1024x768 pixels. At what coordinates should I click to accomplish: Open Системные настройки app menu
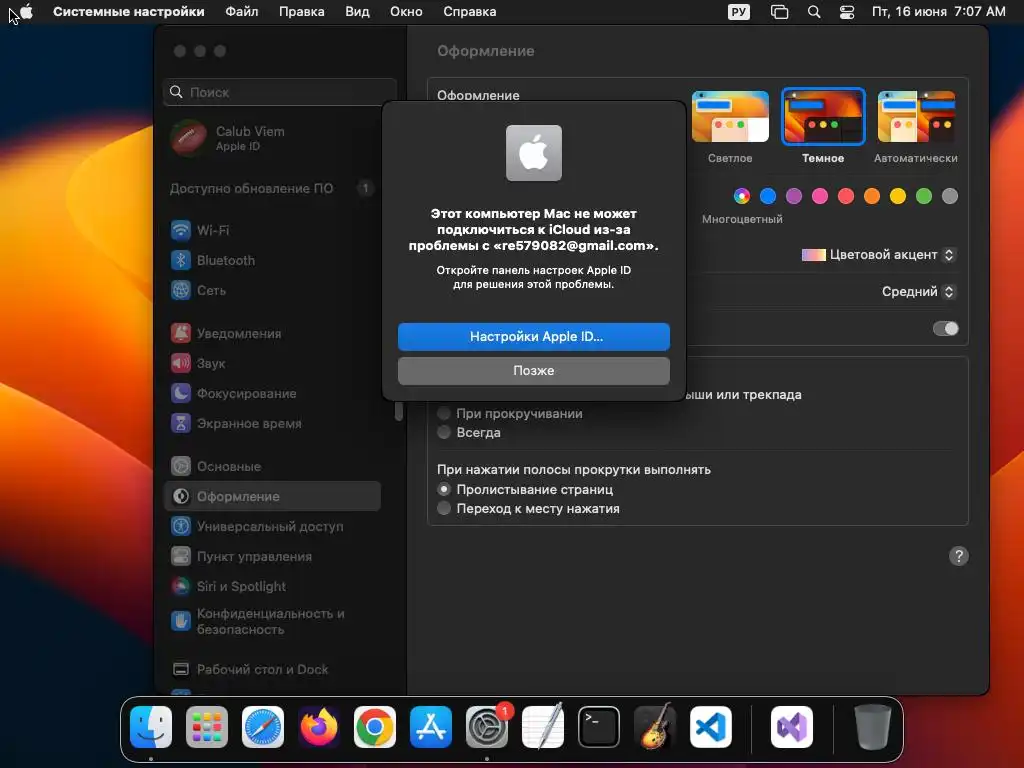pyautogui.click(x=129, y=12)
